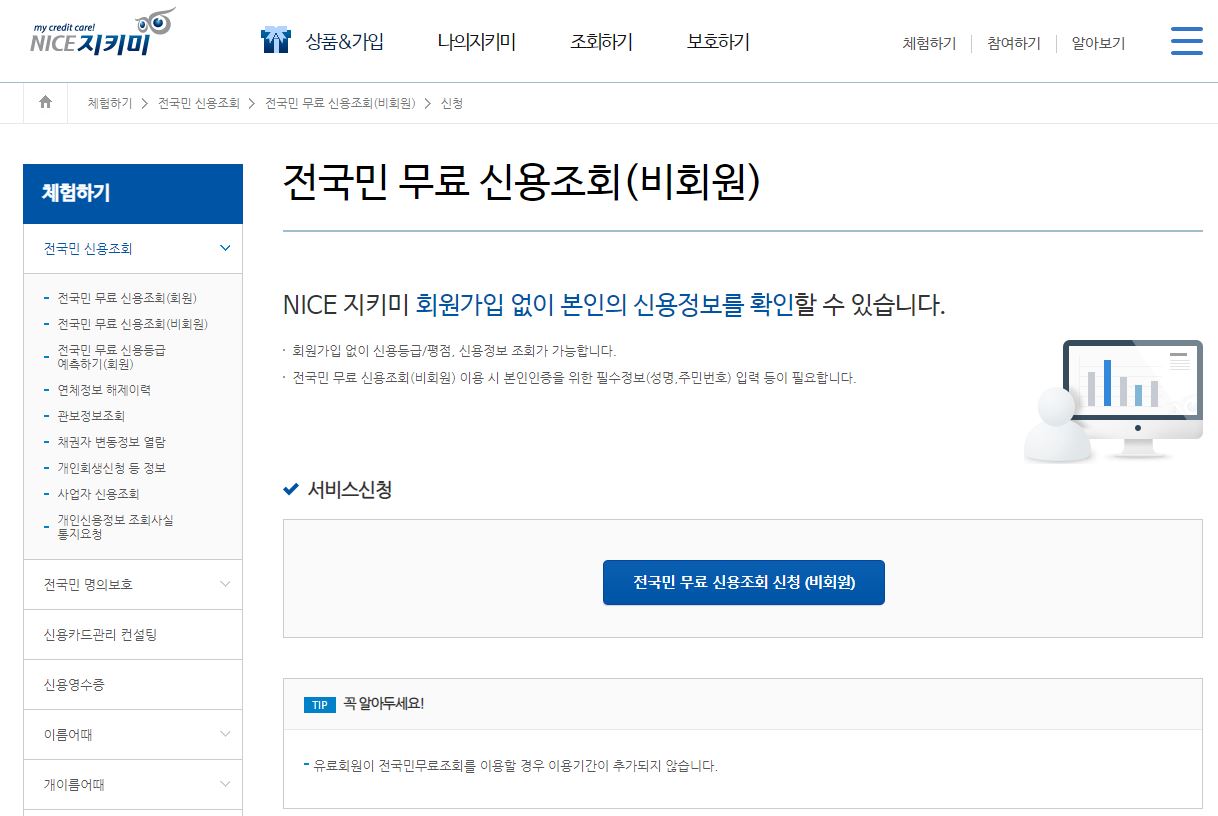
Task: Open the 상품&가입 menu
Action: pos(344,42)
